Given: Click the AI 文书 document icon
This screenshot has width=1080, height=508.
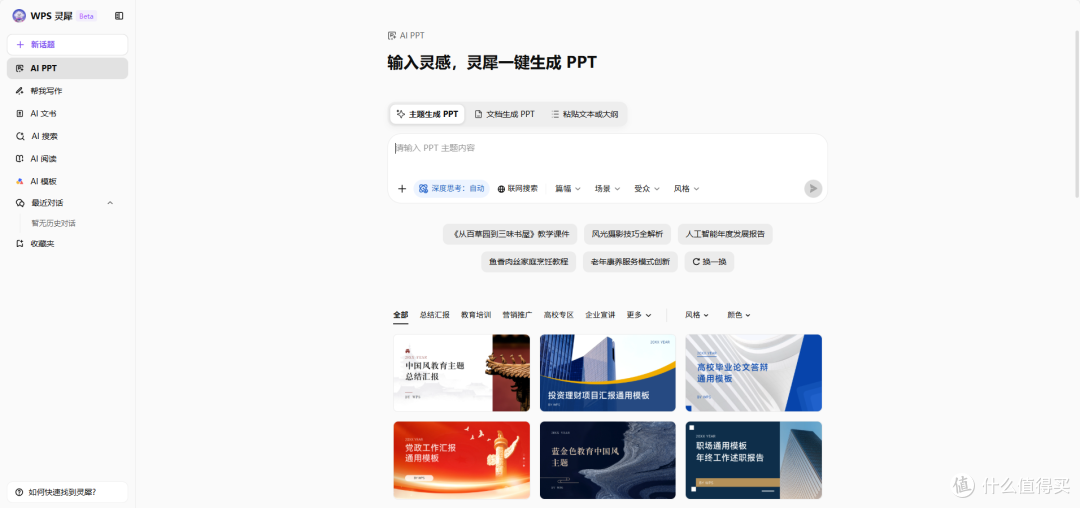Looking at the screenshot, I should 20,114.
